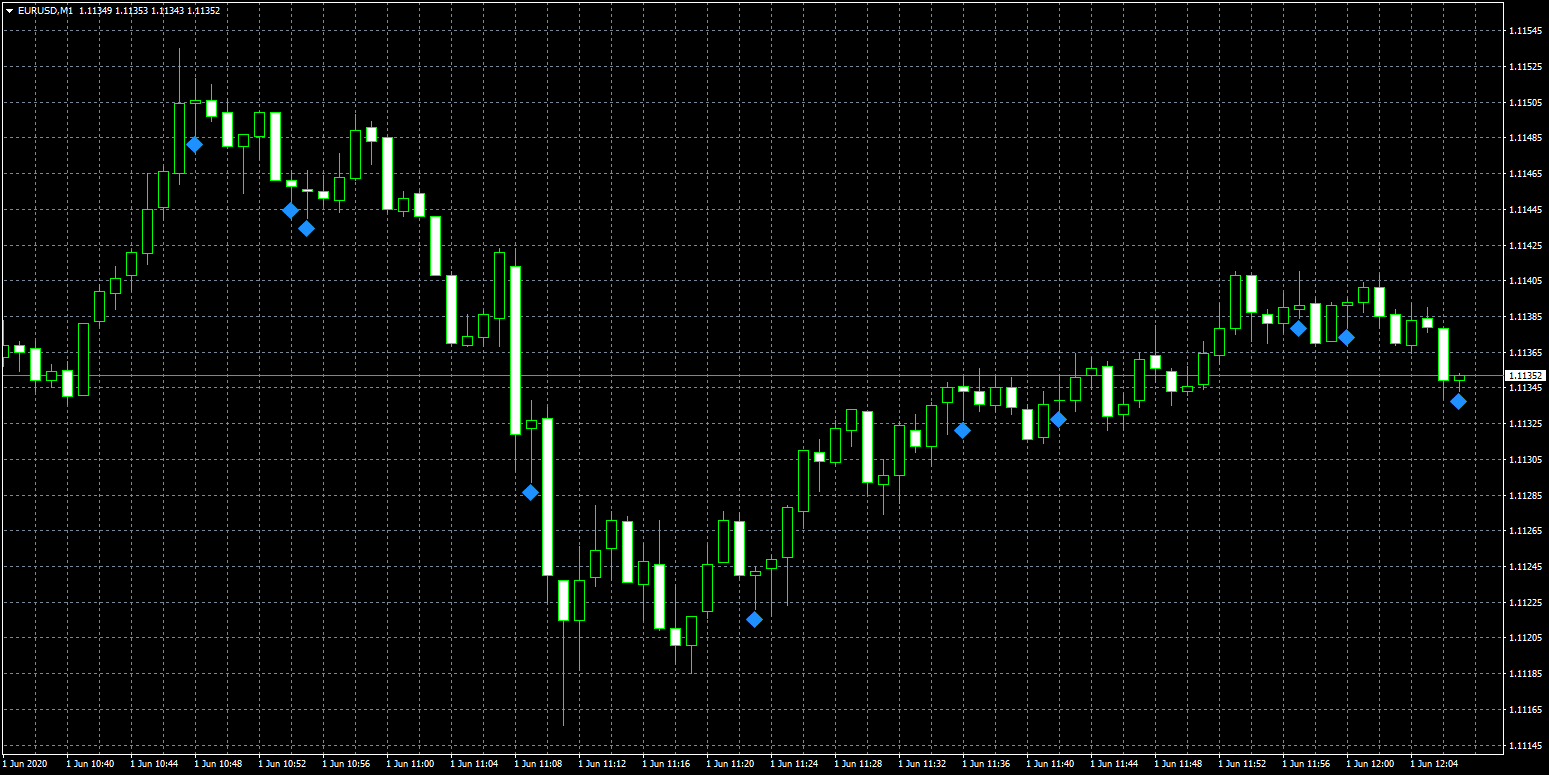Click the 1 Jun 11:32 time label
The height and width of the screenshot is (775, 1549).
(x=922, y=764)
